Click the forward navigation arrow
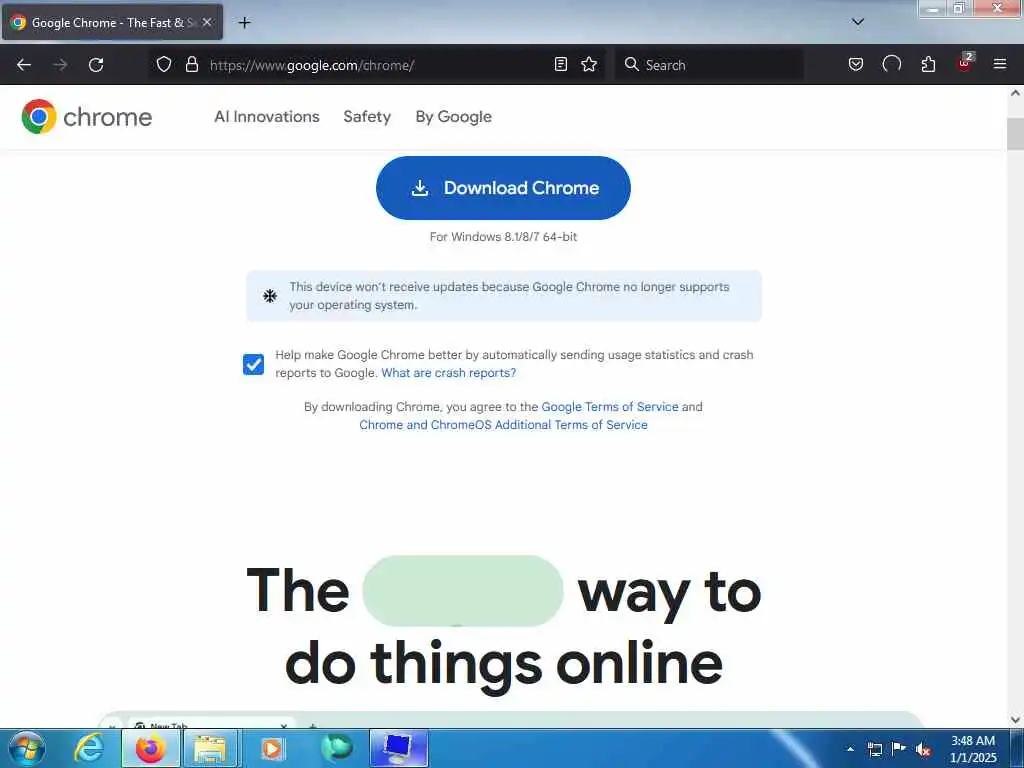Viewport: 1024px width, 768px height. click(x=60, y=65)
